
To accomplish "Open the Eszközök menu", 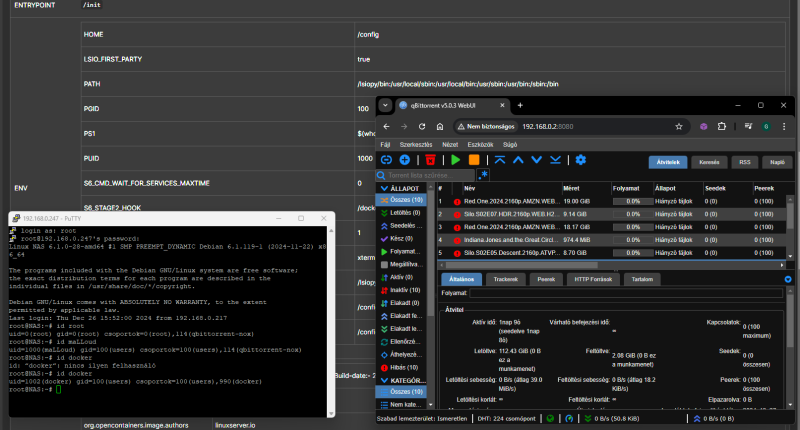I will pyautogui.click(x=480, y=145).
